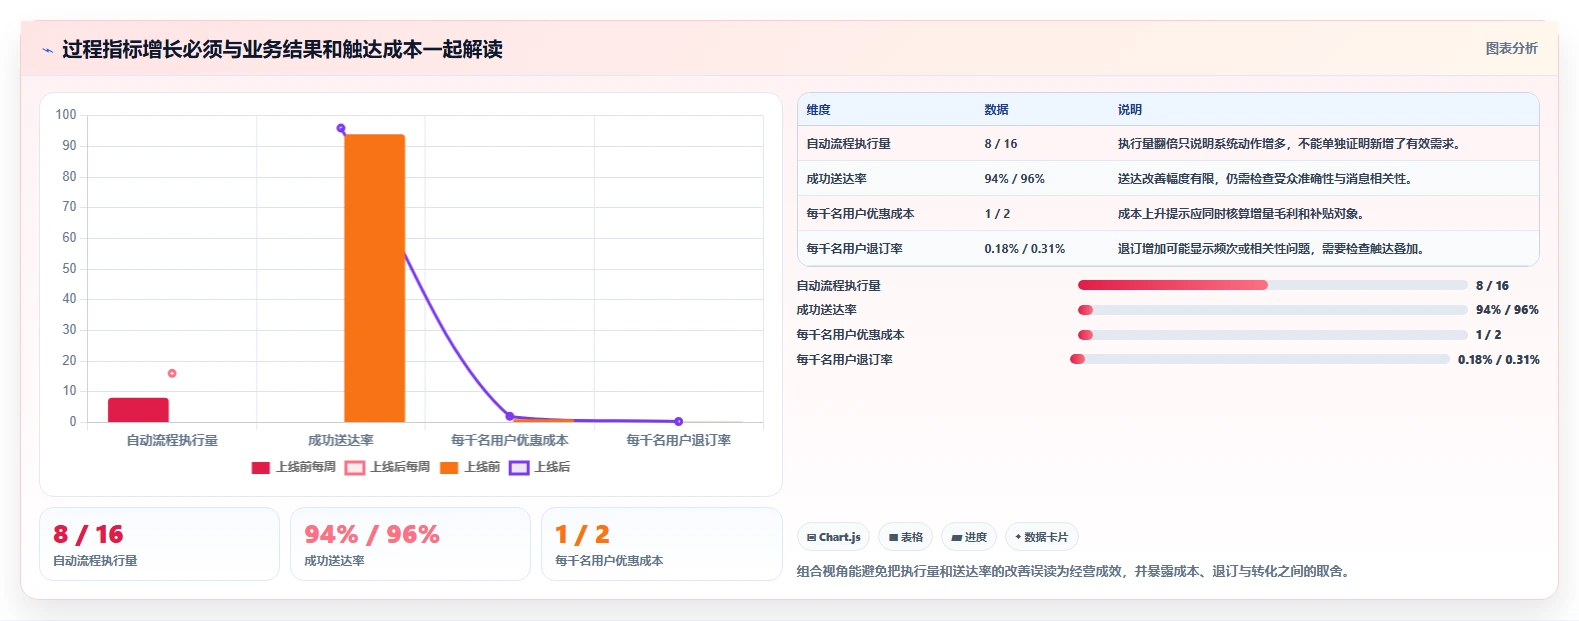The width and height of the screenshot is (1579, 621).
Task: Click the 图表分析 label in the header
Action: 1511,48
